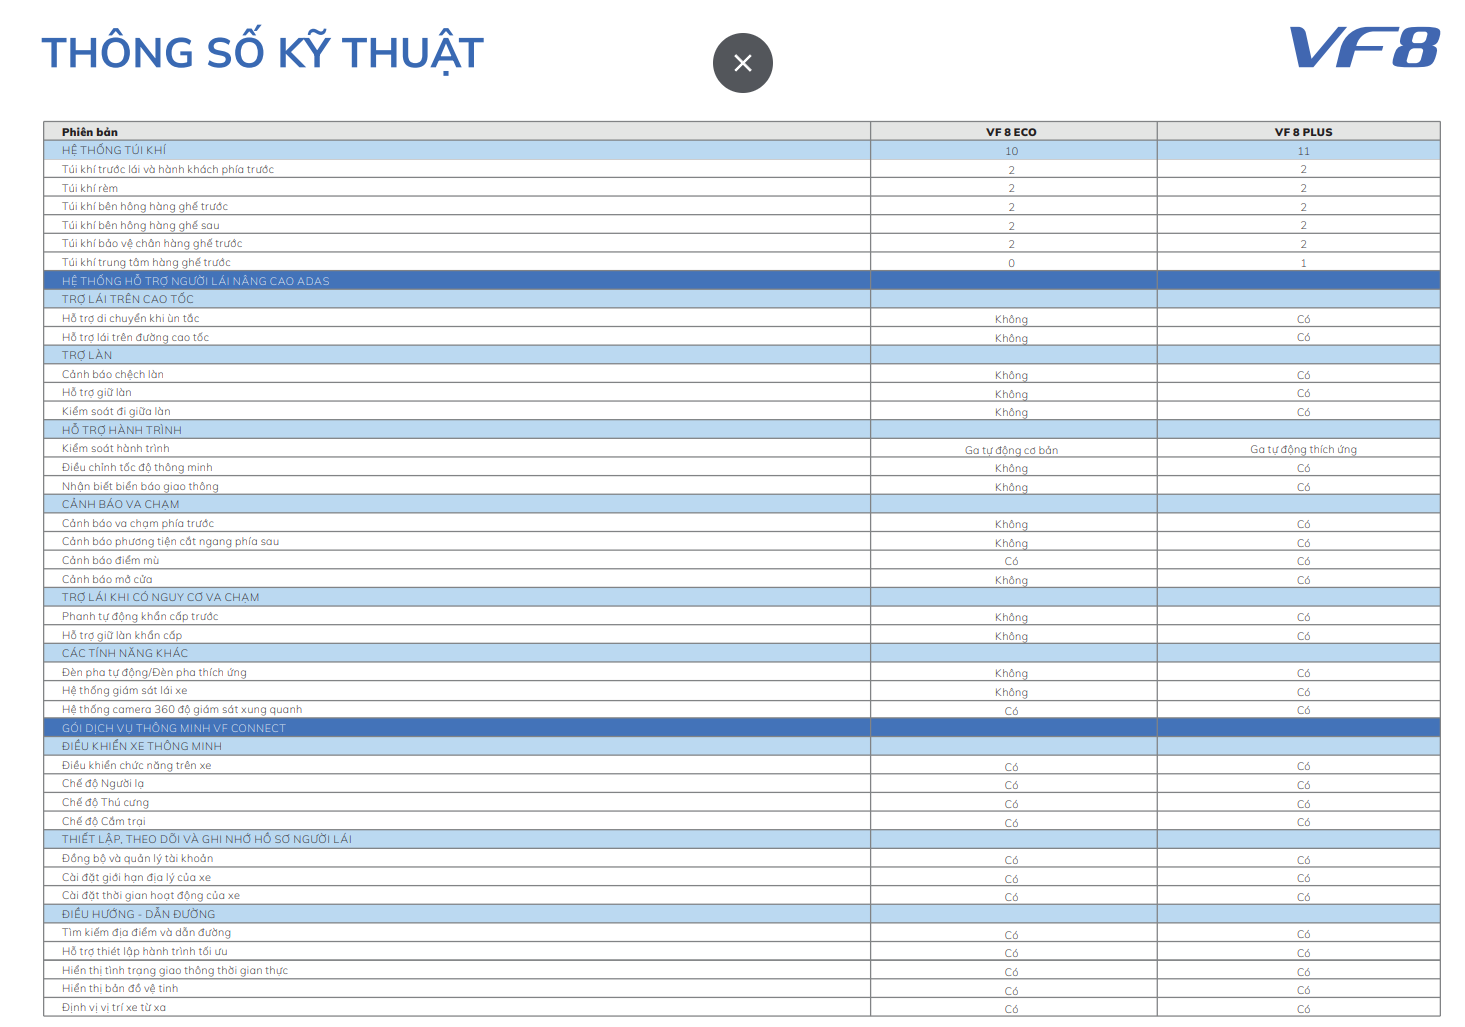Click the Túi khí rèm row label

(x=90, y=188)
